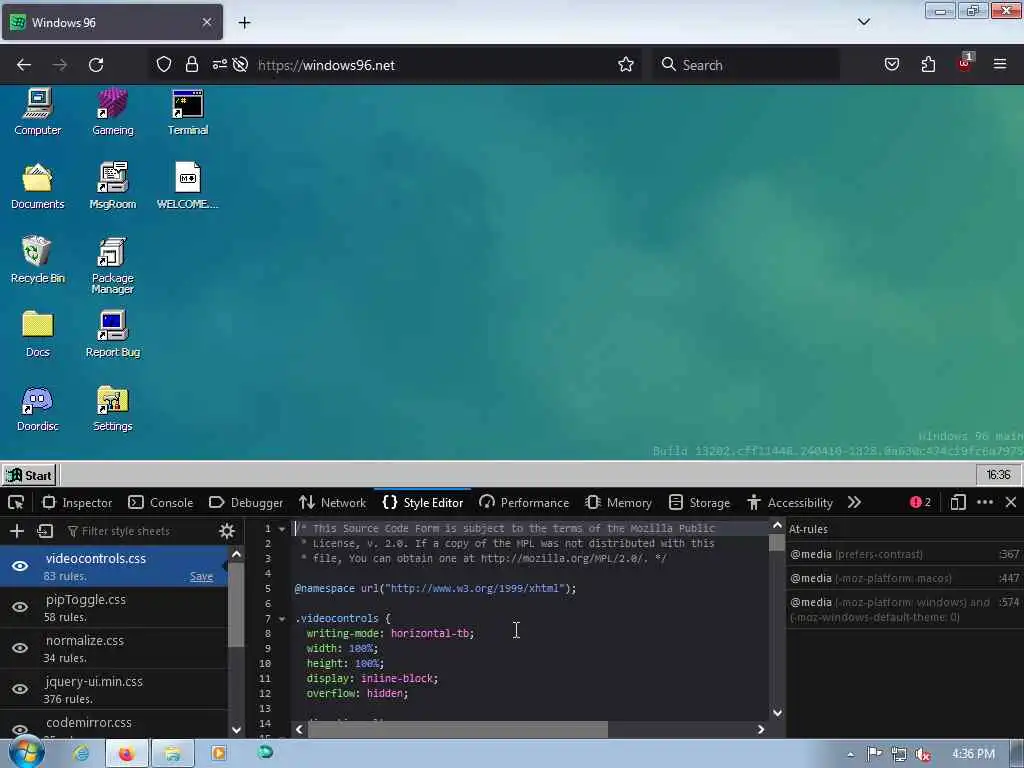Screen dimensions: 1024x768
Task: Jump to @media -moz-platform macos rule
Action: click(x=904, y=578)
